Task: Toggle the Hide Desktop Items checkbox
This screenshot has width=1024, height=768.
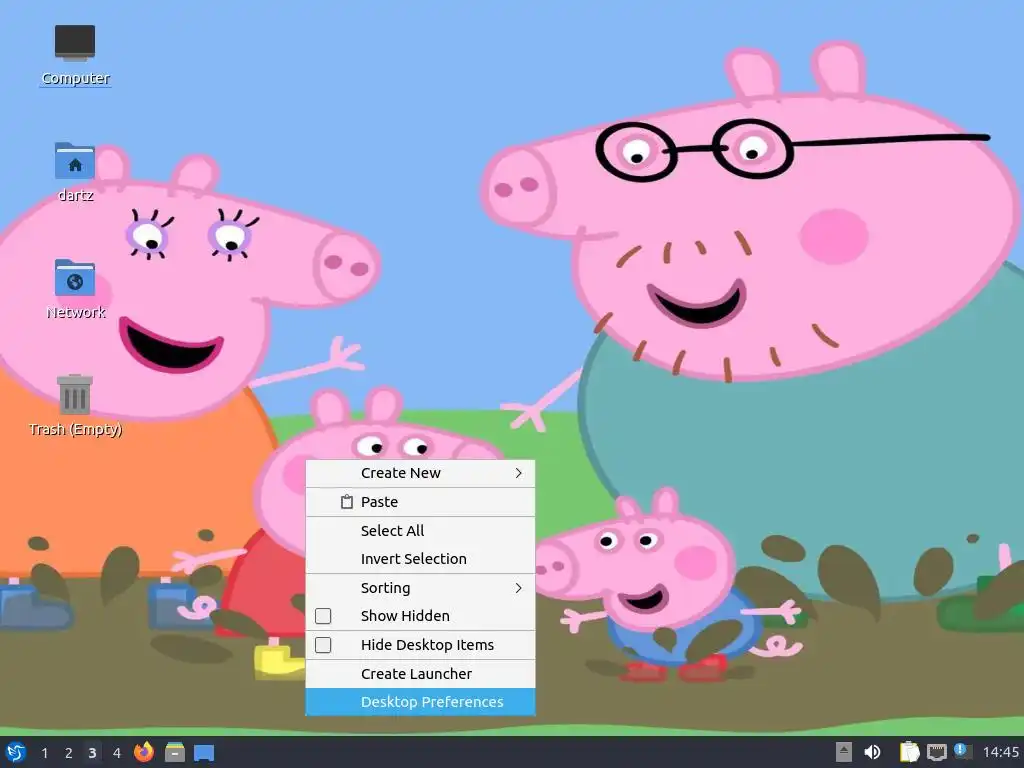Action: click(323, 645)
